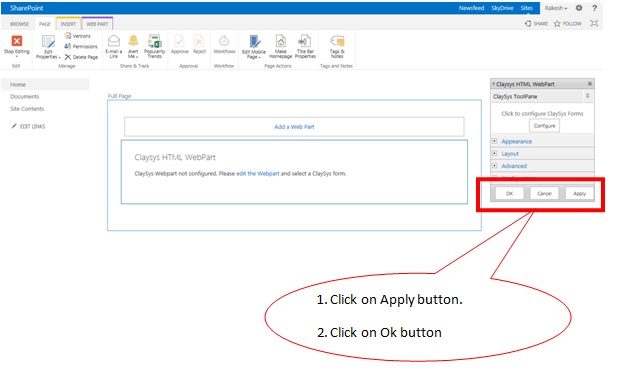This screenshot has height=379, width=621.
Task: Click the Configure button
Action: pyautogui.click(x=544, y=126)
